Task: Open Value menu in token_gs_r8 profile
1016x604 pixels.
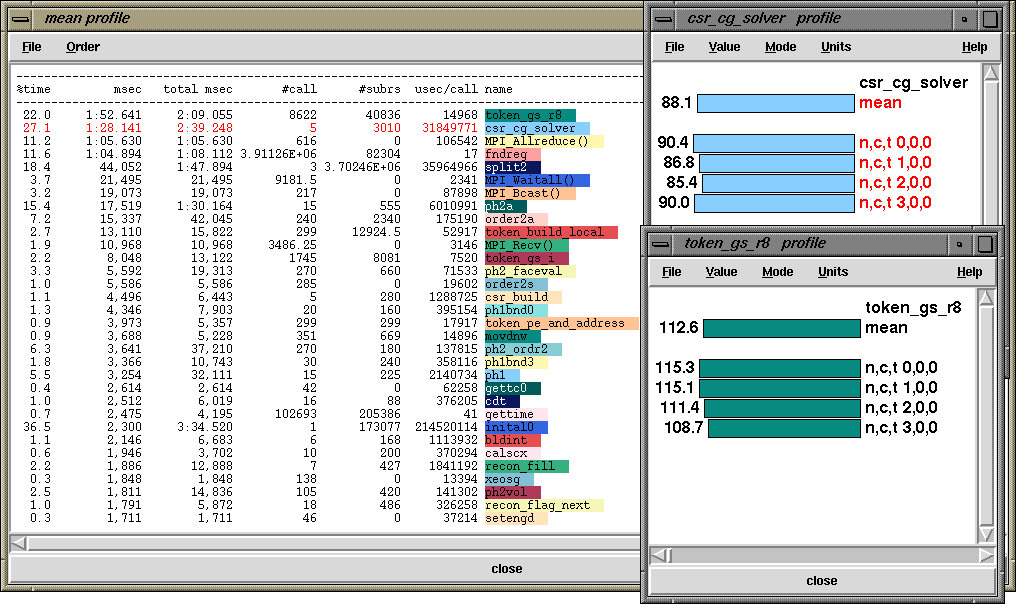Action: click(721, 272)
